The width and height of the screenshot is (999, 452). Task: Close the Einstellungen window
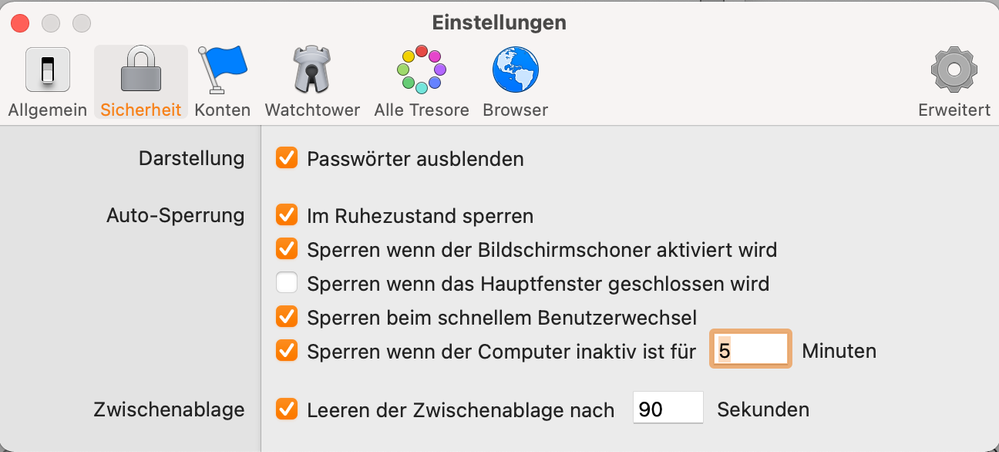(19, 22)
